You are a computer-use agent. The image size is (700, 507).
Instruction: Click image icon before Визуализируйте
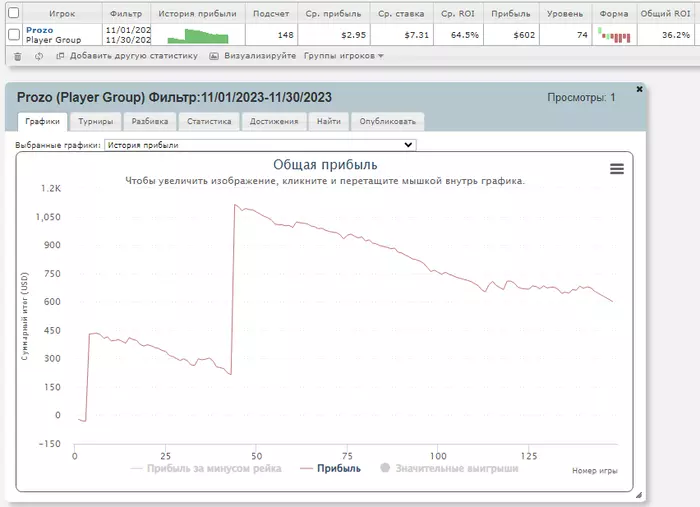[x=214, y=56]
